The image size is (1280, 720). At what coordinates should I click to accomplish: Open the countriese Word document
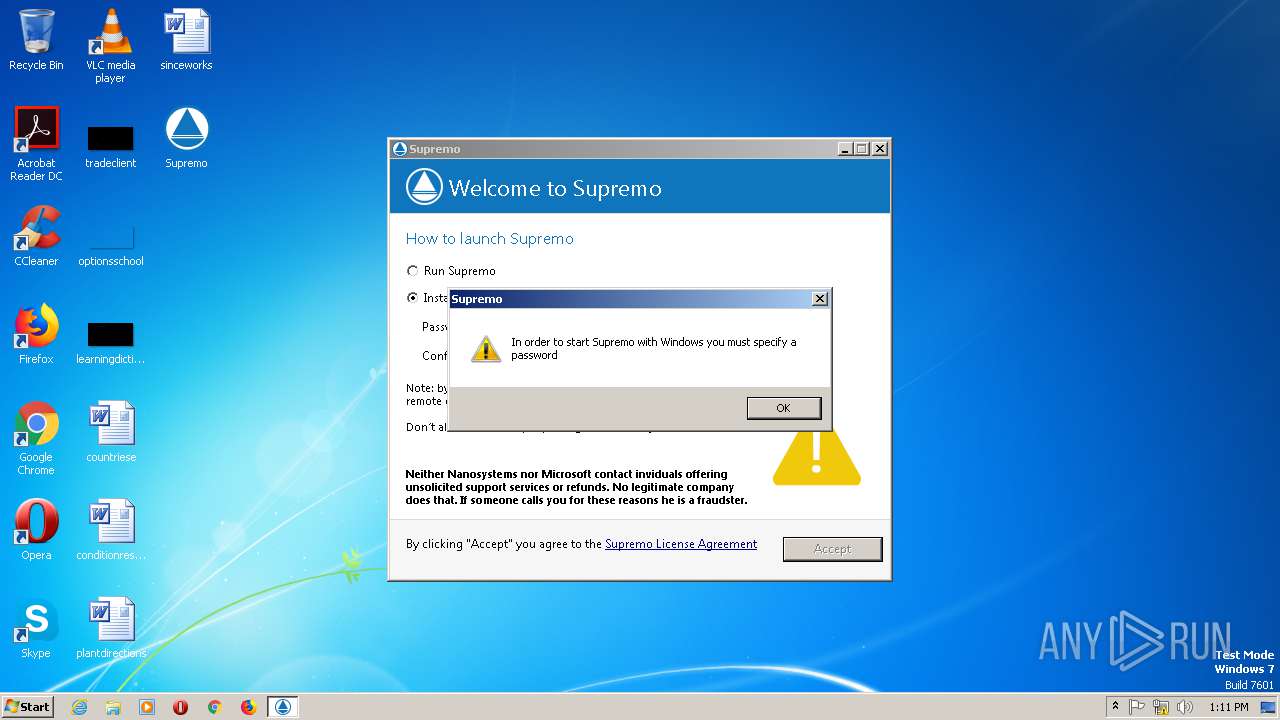110,432
